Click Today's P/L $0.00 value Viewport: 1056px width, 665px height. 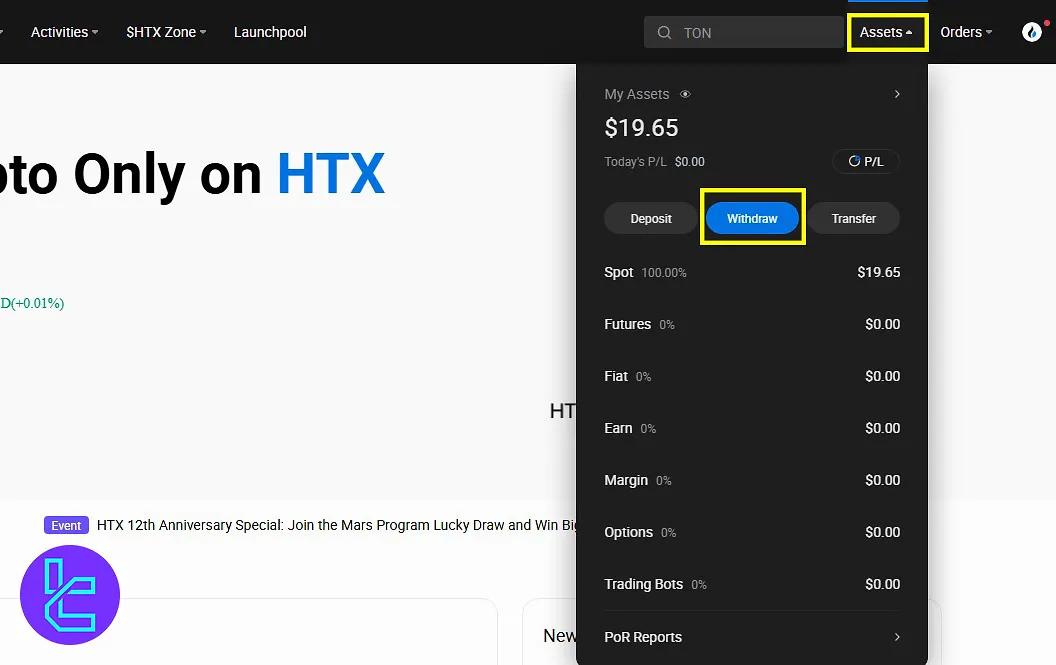[690, 162]
